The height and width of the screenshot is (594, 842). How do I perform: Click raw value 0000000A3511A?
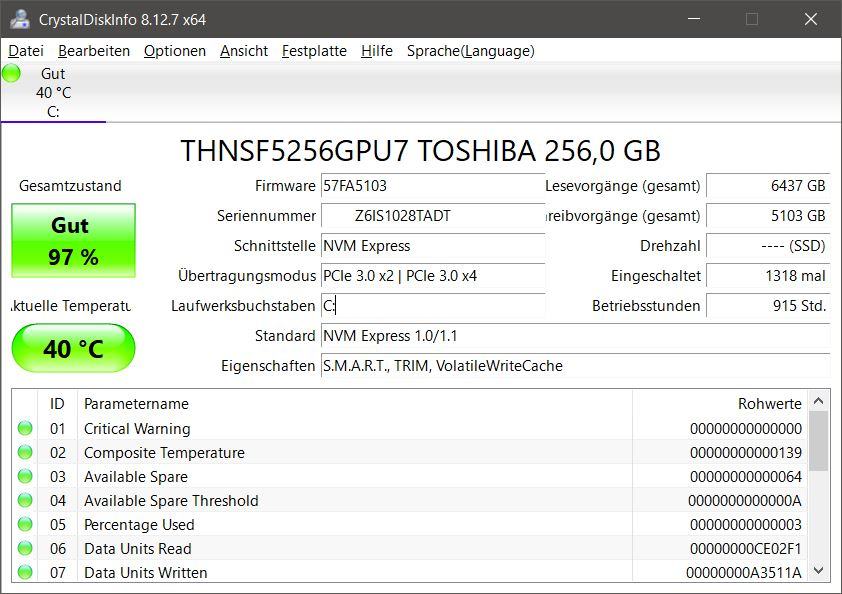click(x=744, y=573)
